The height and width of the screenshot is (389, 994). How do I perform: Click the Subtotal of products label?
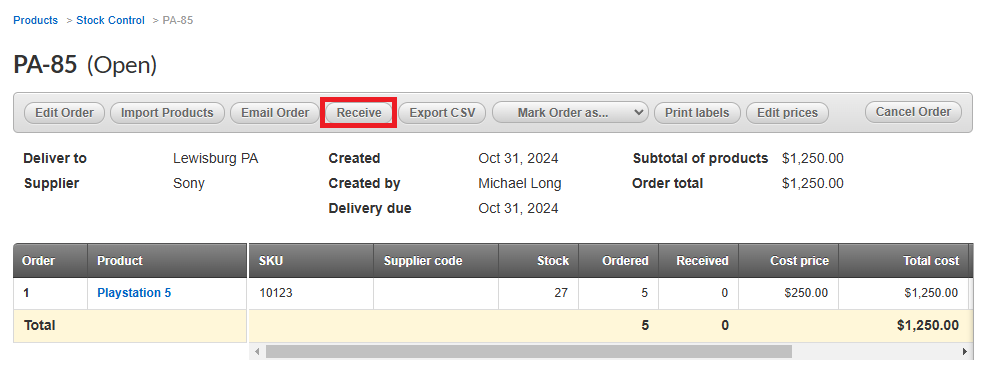(700, 158)
